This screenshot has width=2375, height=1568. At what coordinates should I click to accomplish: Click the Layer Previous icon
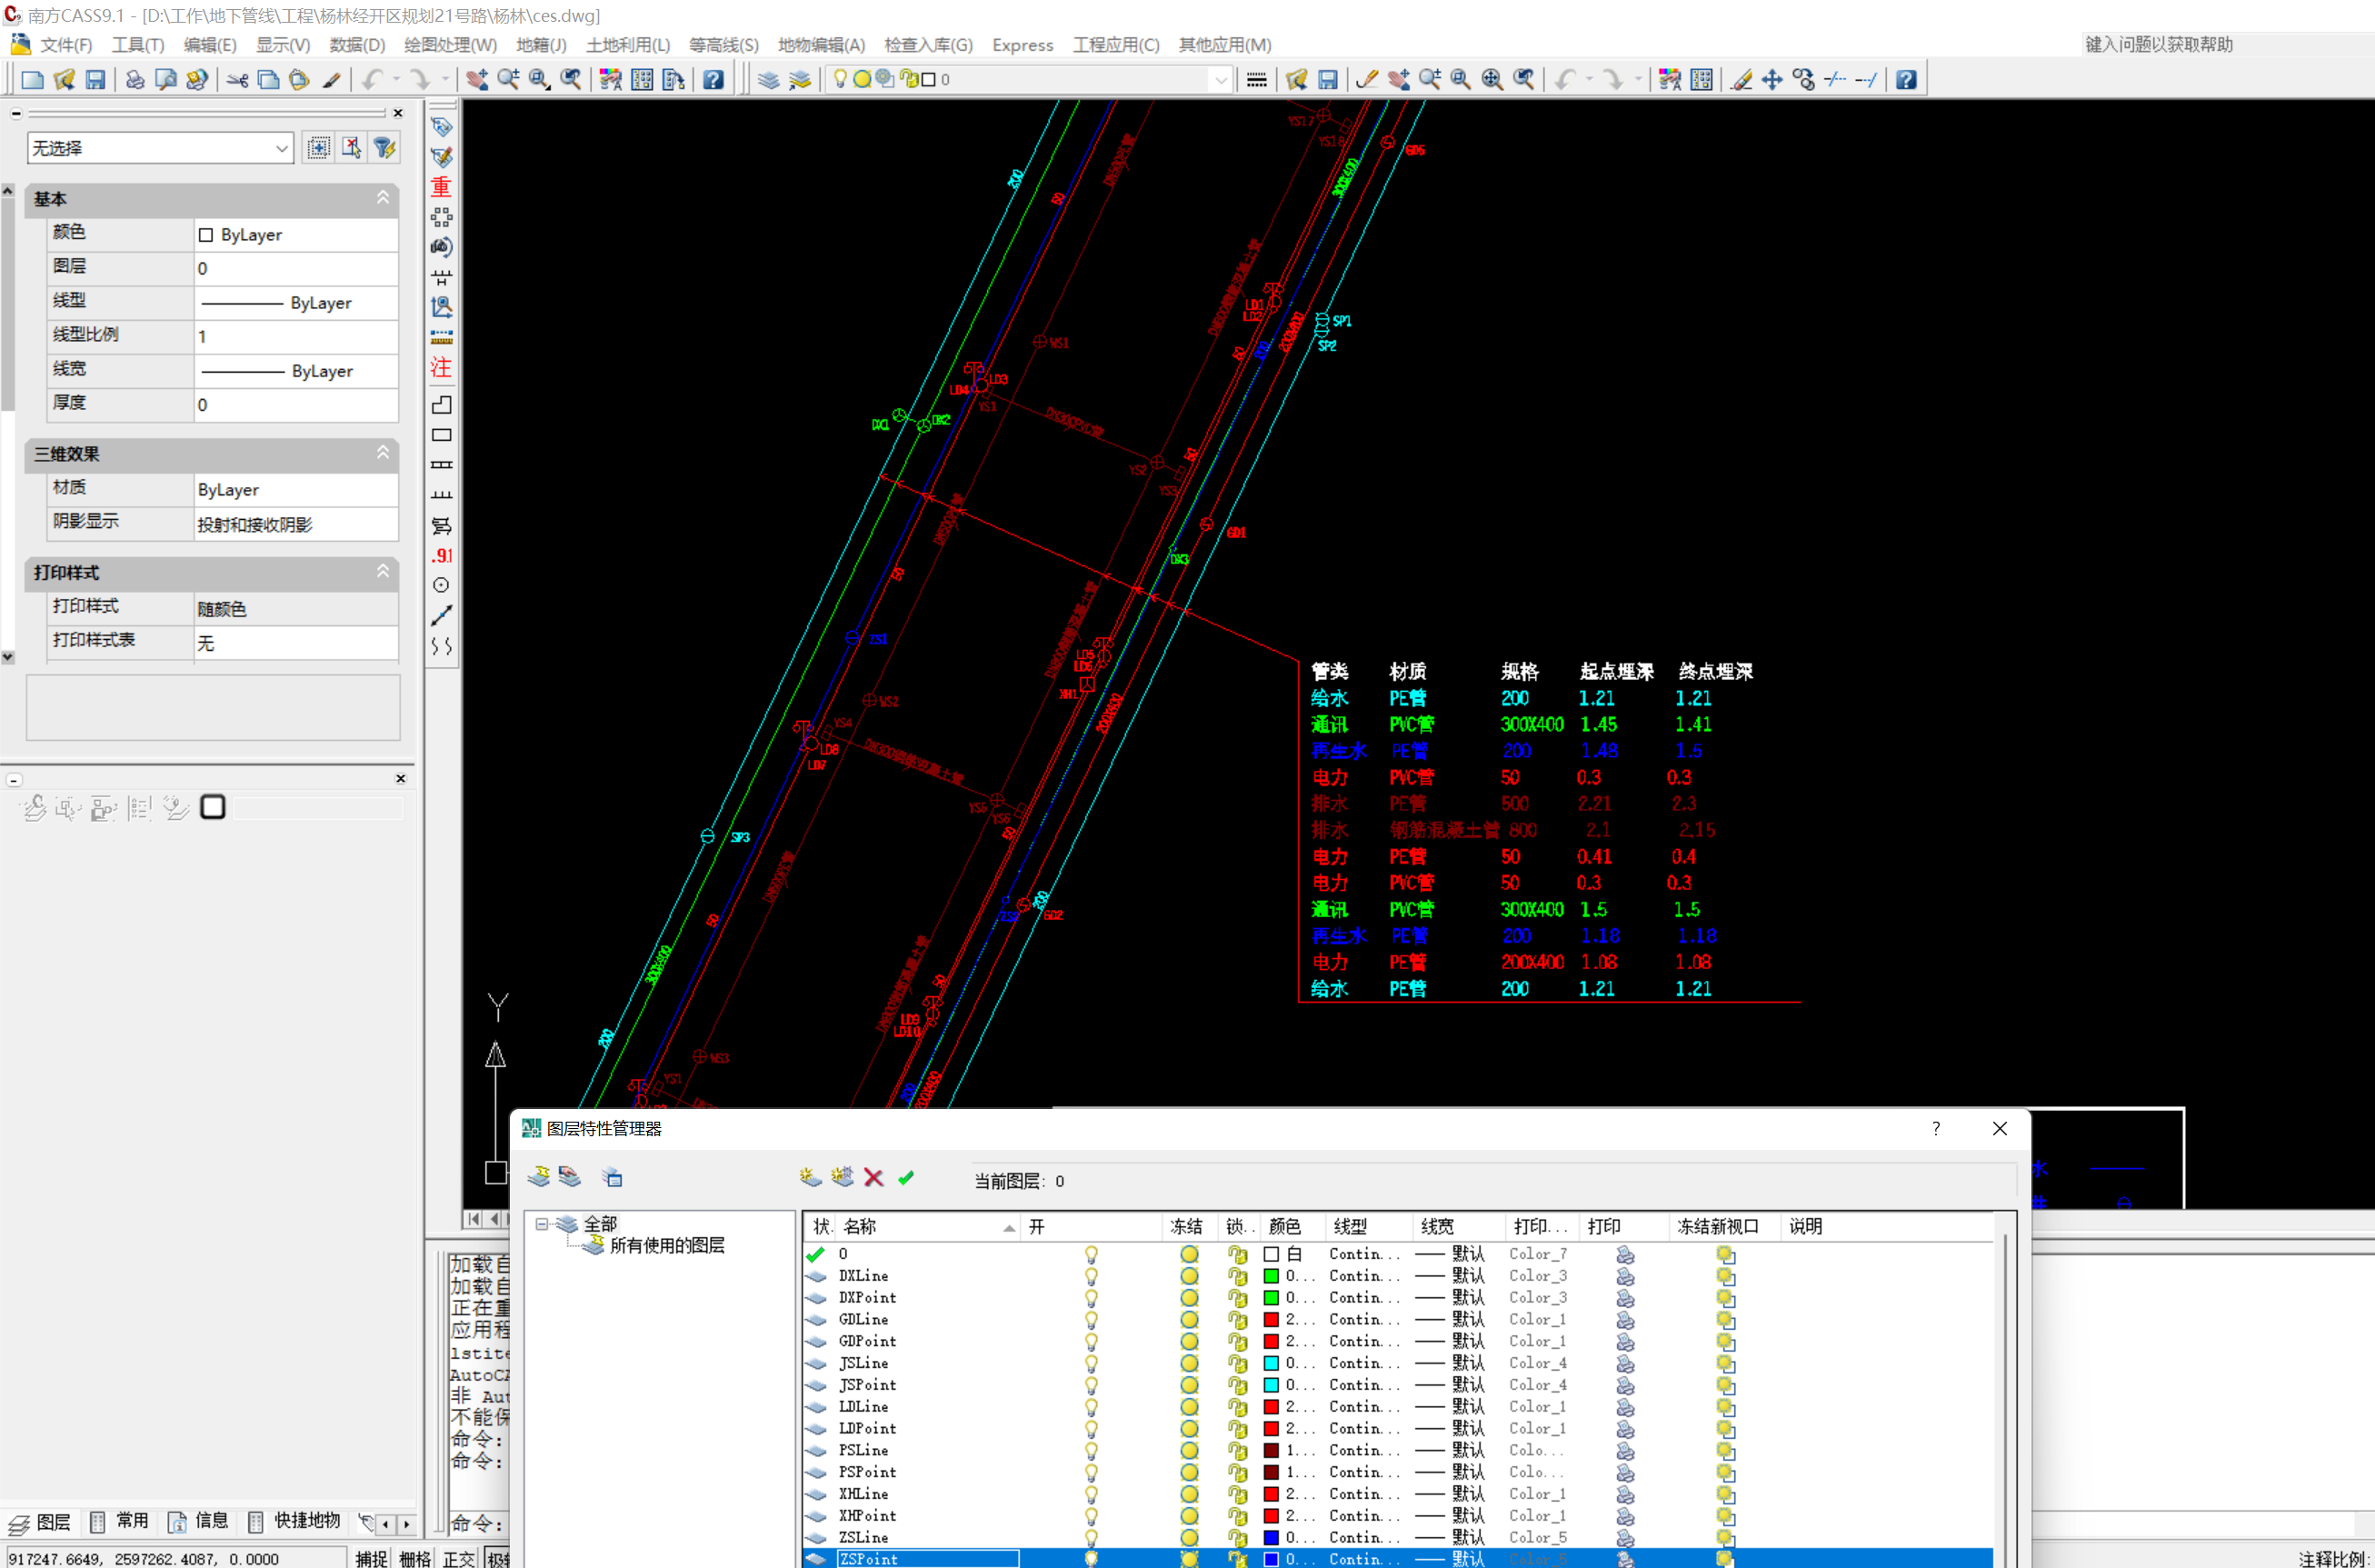point(800,80)
